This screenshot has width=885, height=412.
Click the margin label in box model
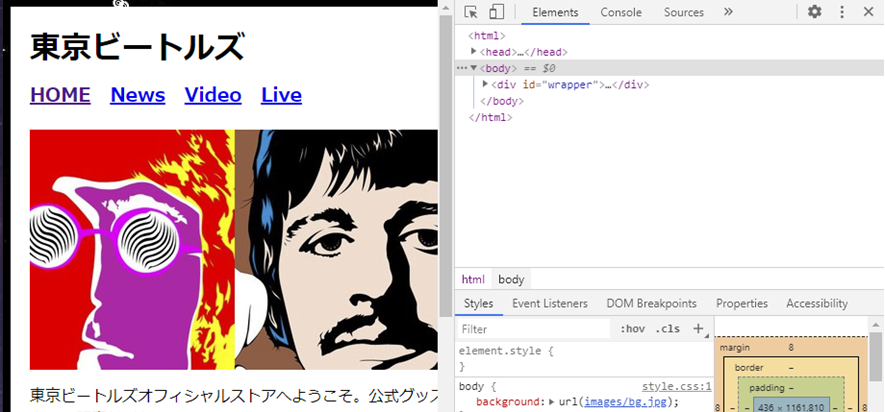coord(735,348)
